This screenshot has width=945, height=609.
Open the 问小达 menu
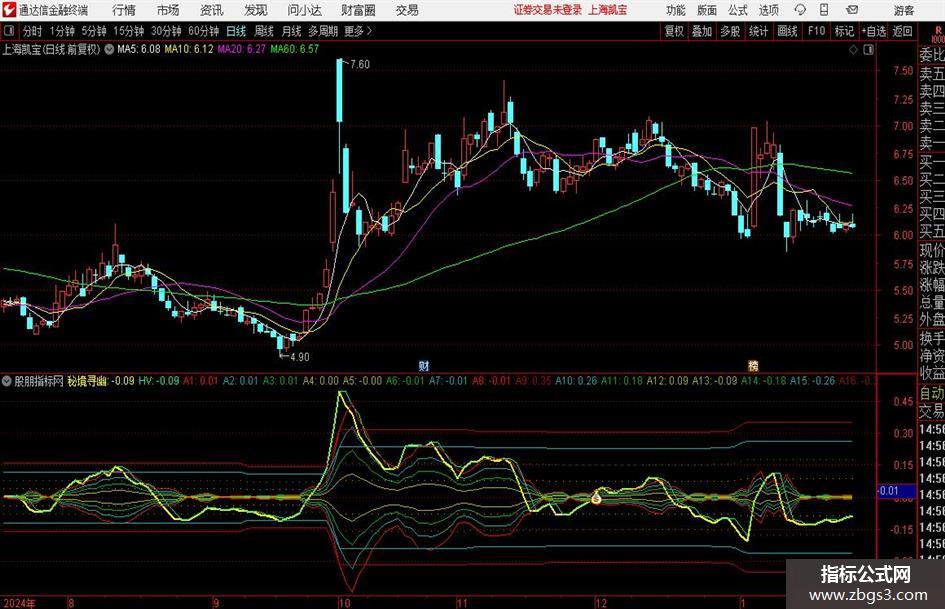(x=305, y=10)
